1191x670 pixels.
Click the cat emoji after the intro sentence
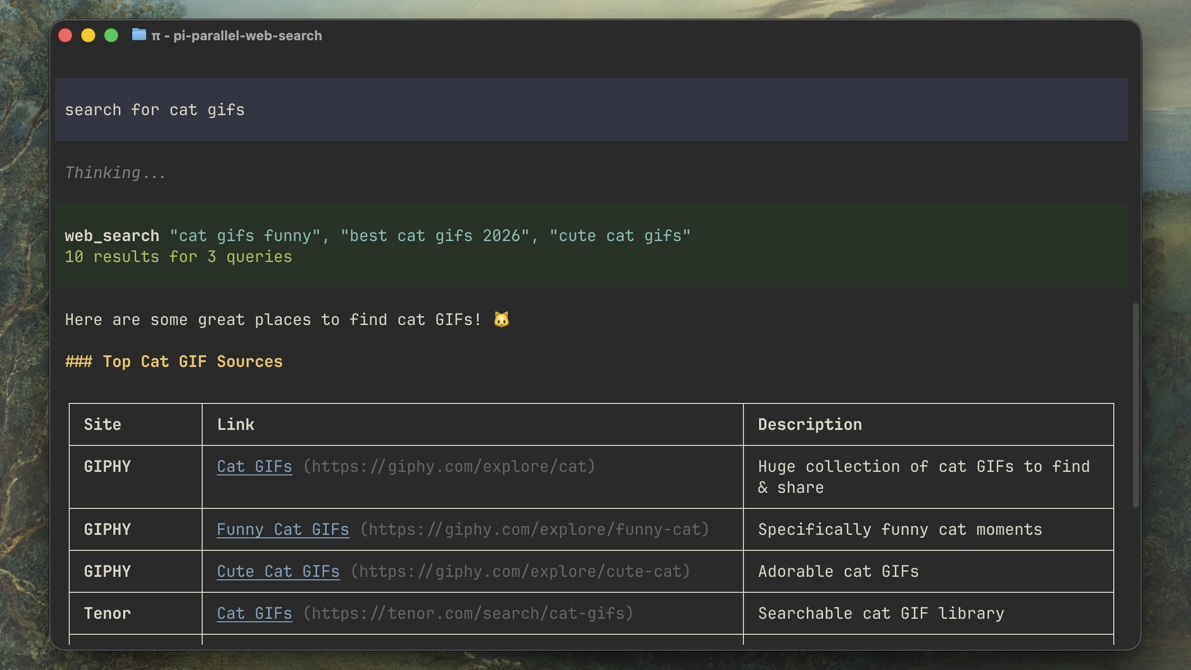coord(501,320)
